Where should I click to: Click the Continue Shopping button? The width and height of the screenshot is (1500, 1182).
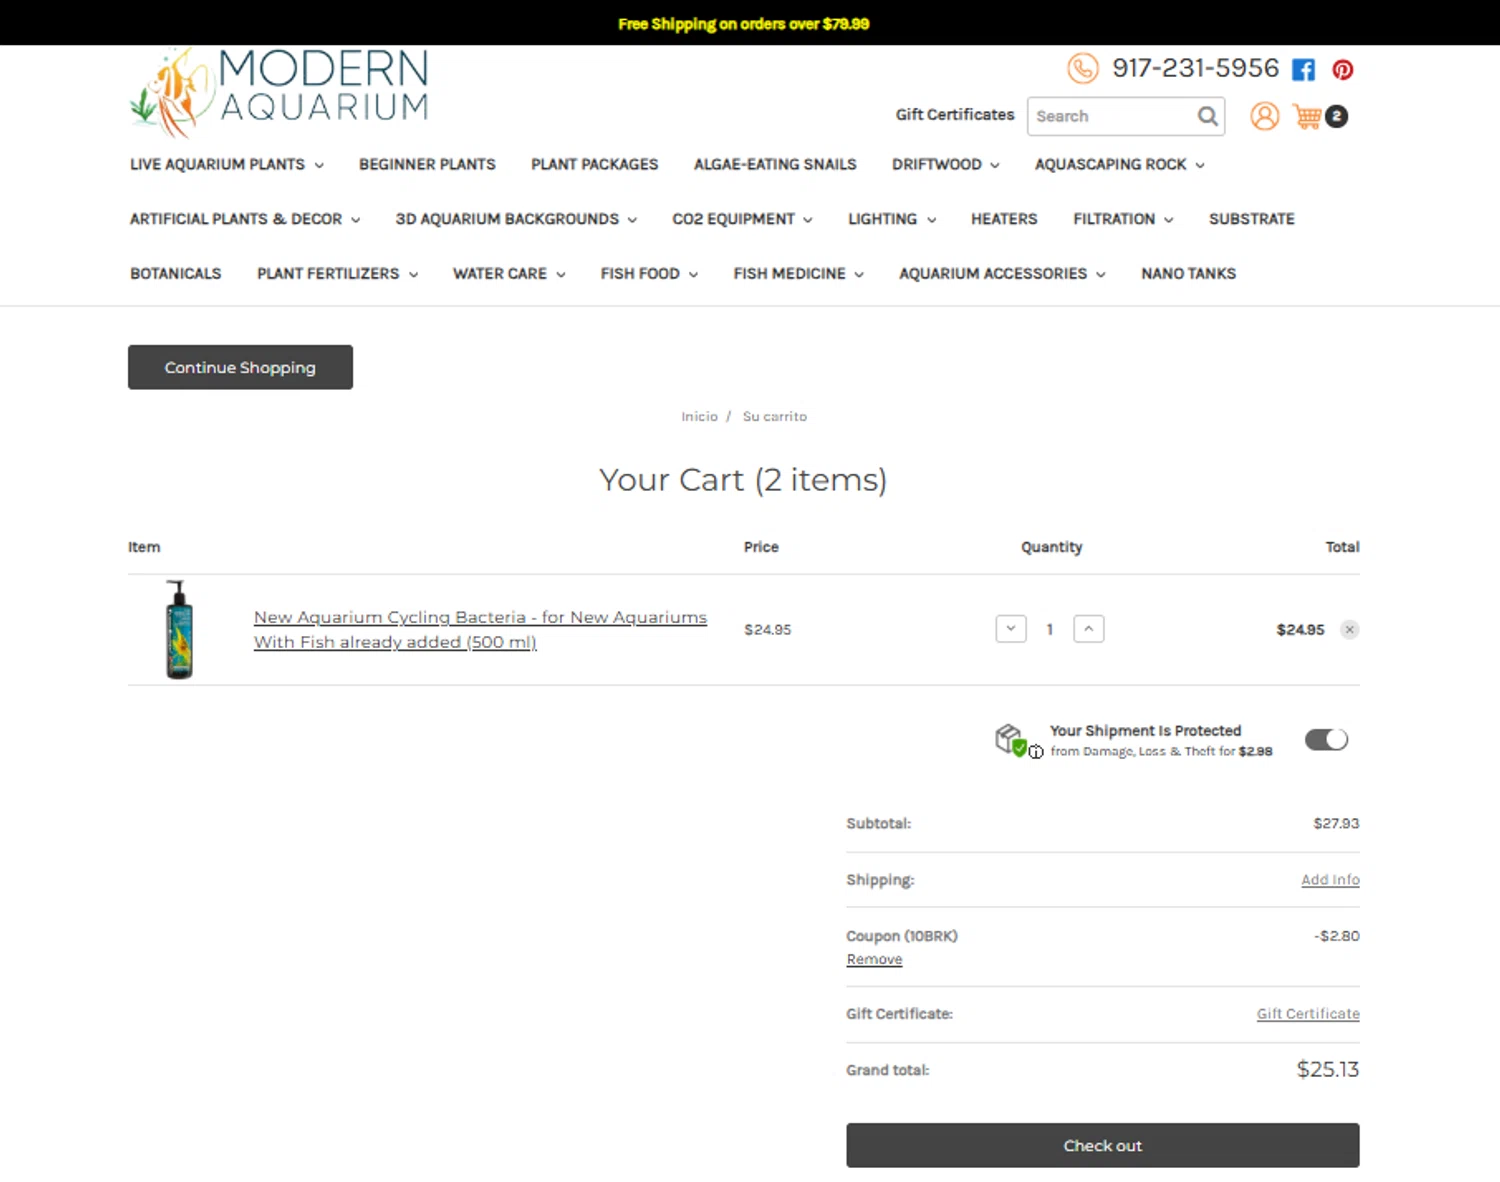pos(240,367)
